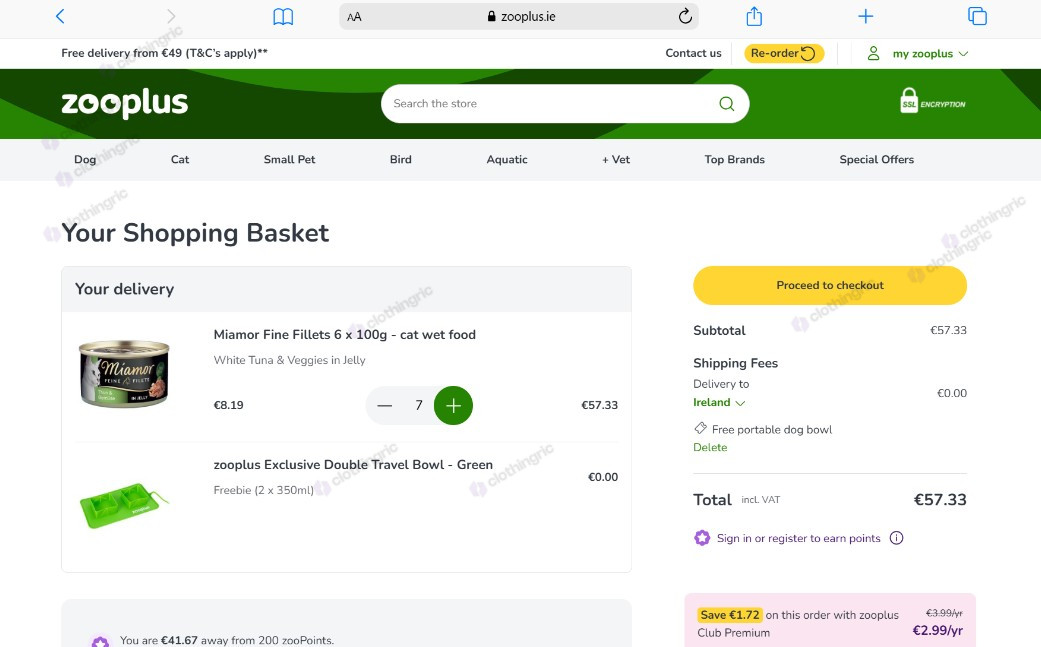Image resolution: width=1041 pixels, height=647 pixels.
Task: Increase Miamor quantity with plus button
Action: coord(453,405)
